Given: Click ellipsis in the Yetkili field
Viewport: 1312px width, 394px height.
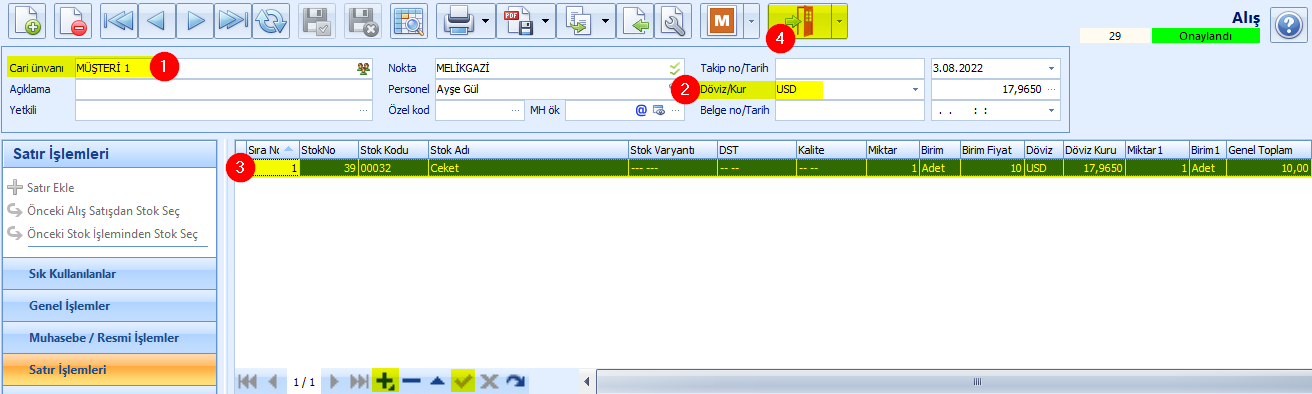Looking at the screenshot, I should (x=363, y=110).
